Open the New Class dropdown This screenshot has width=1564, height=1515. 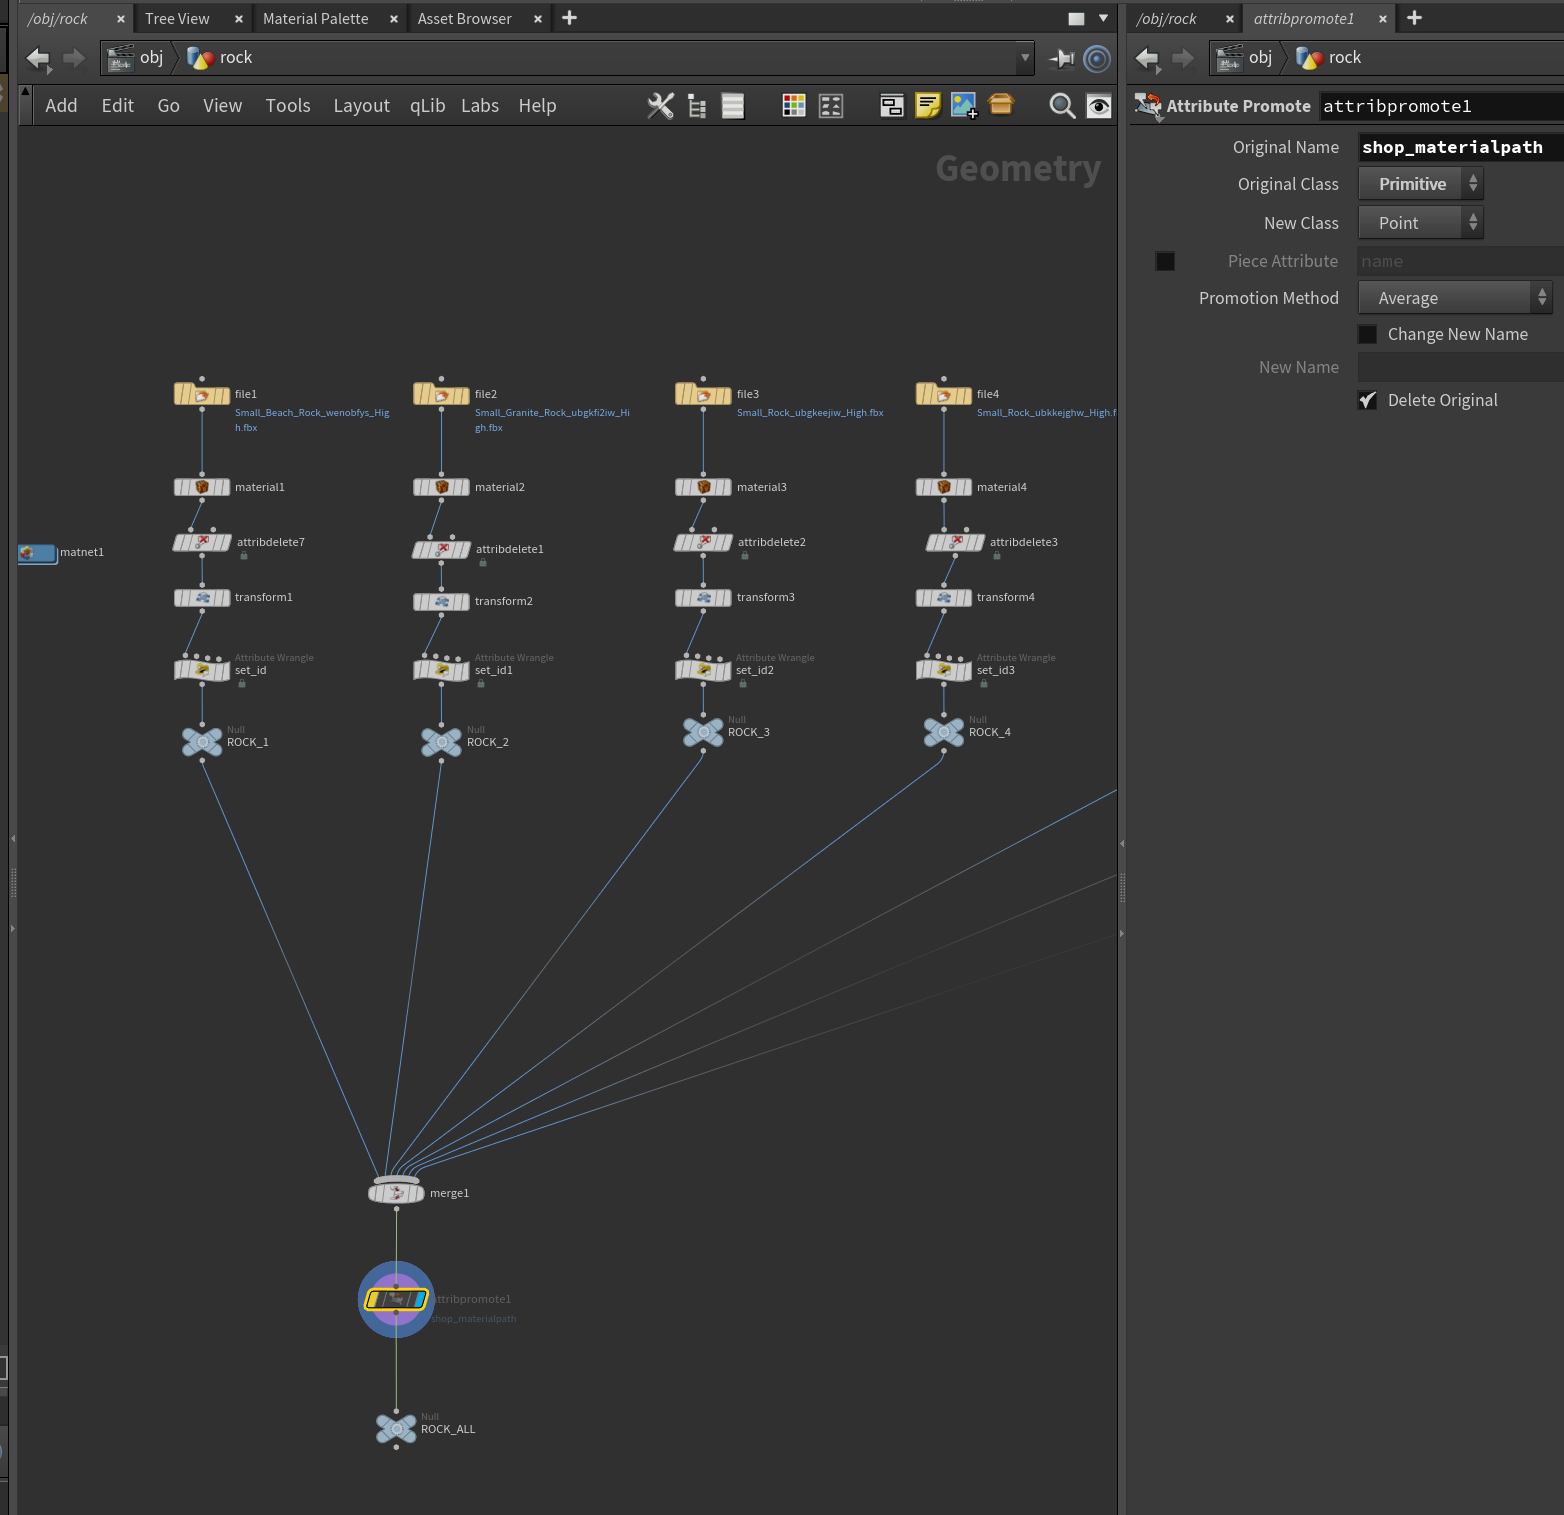pos(1420,223)
